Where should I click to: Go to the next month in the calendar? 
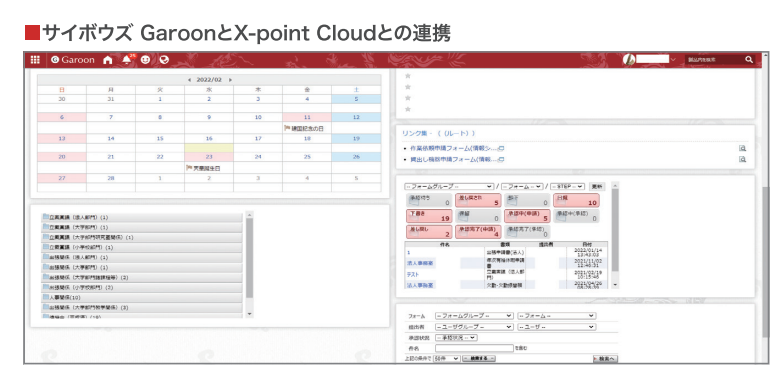click(230, 80)
